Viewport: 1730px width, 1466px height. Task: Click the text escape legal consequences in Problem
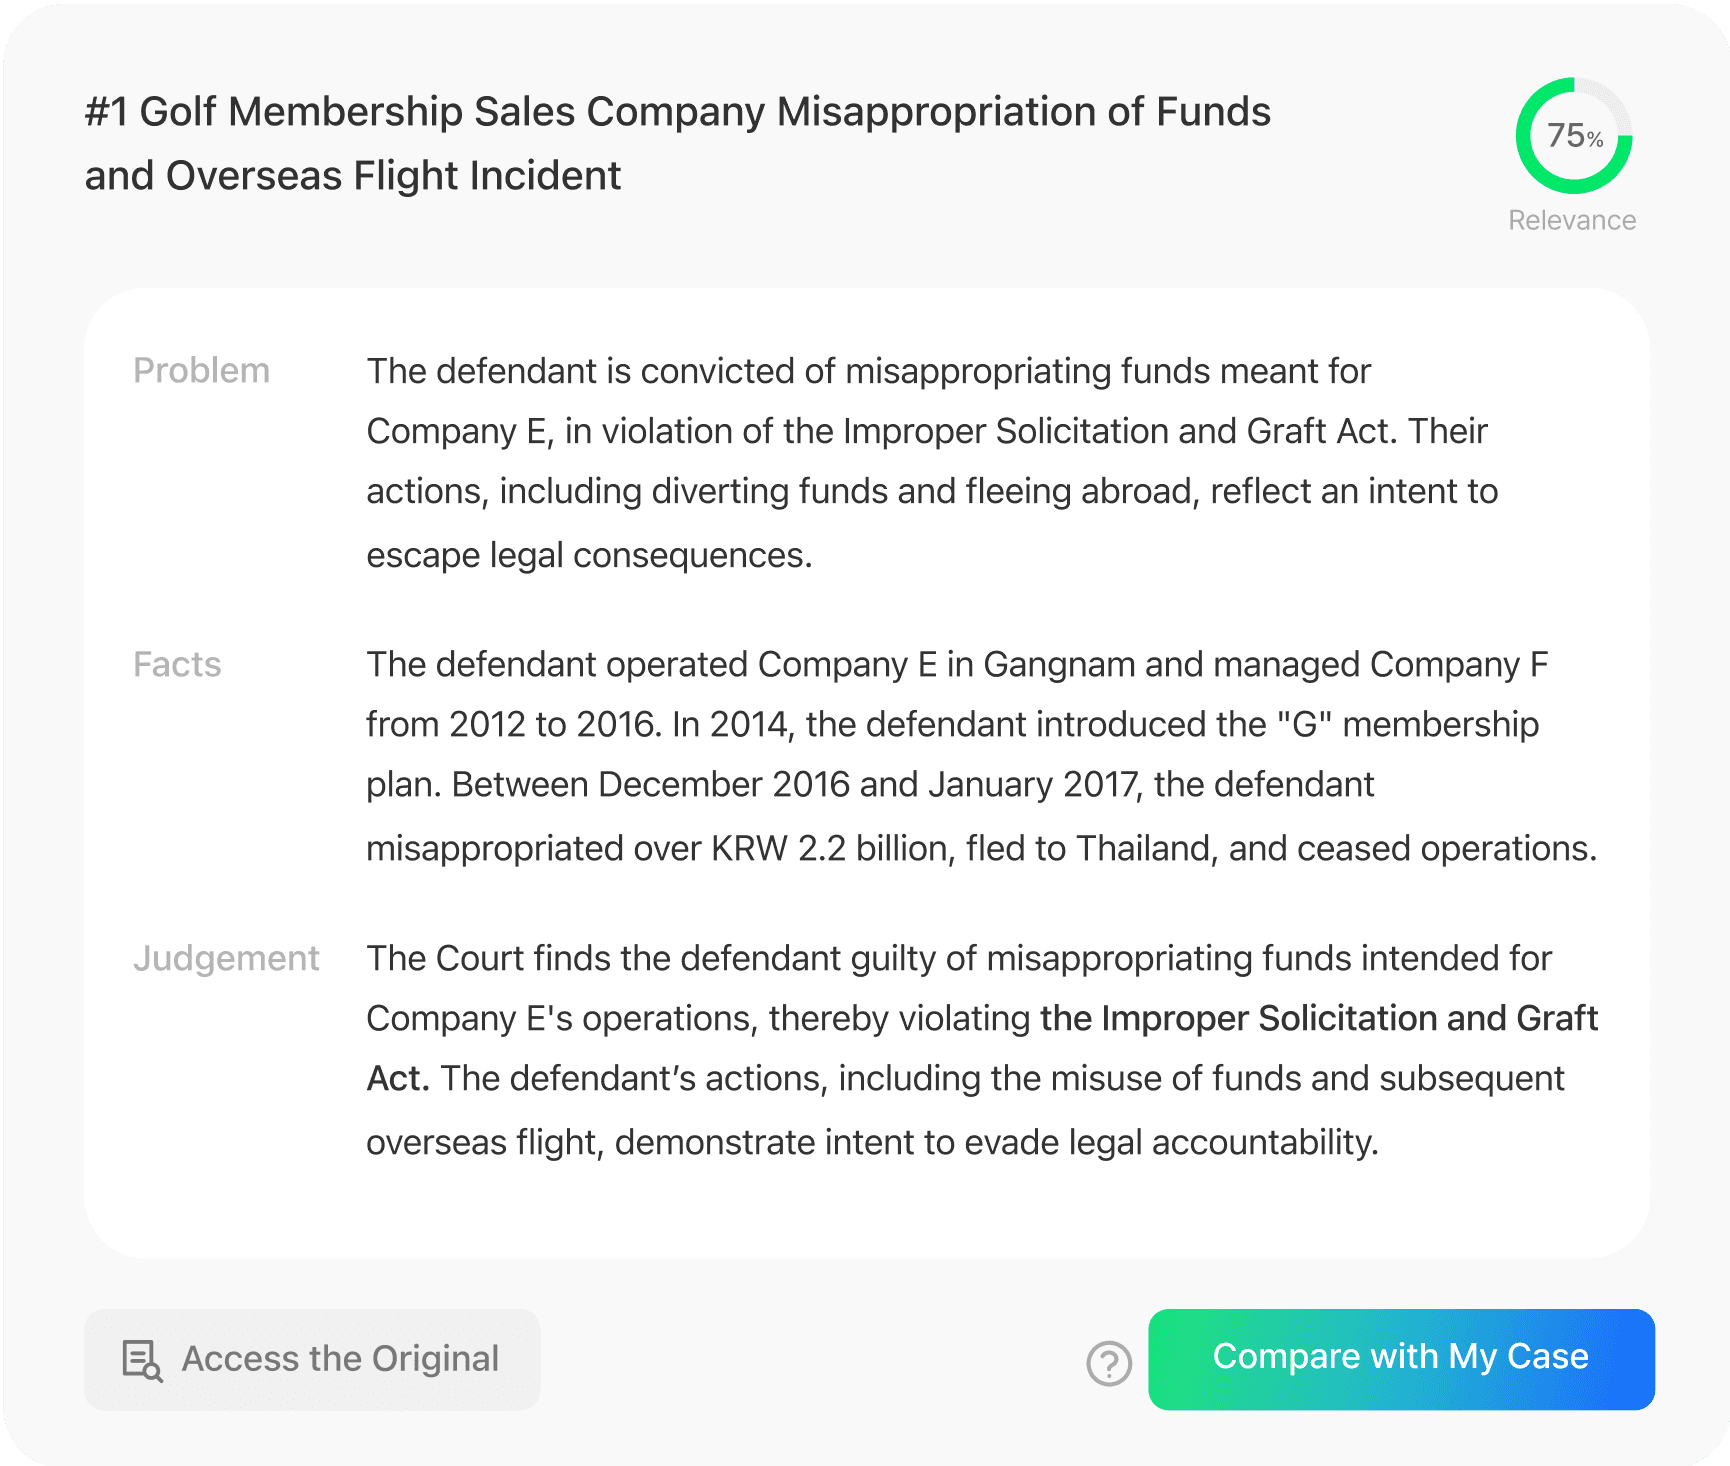point(589,555)
